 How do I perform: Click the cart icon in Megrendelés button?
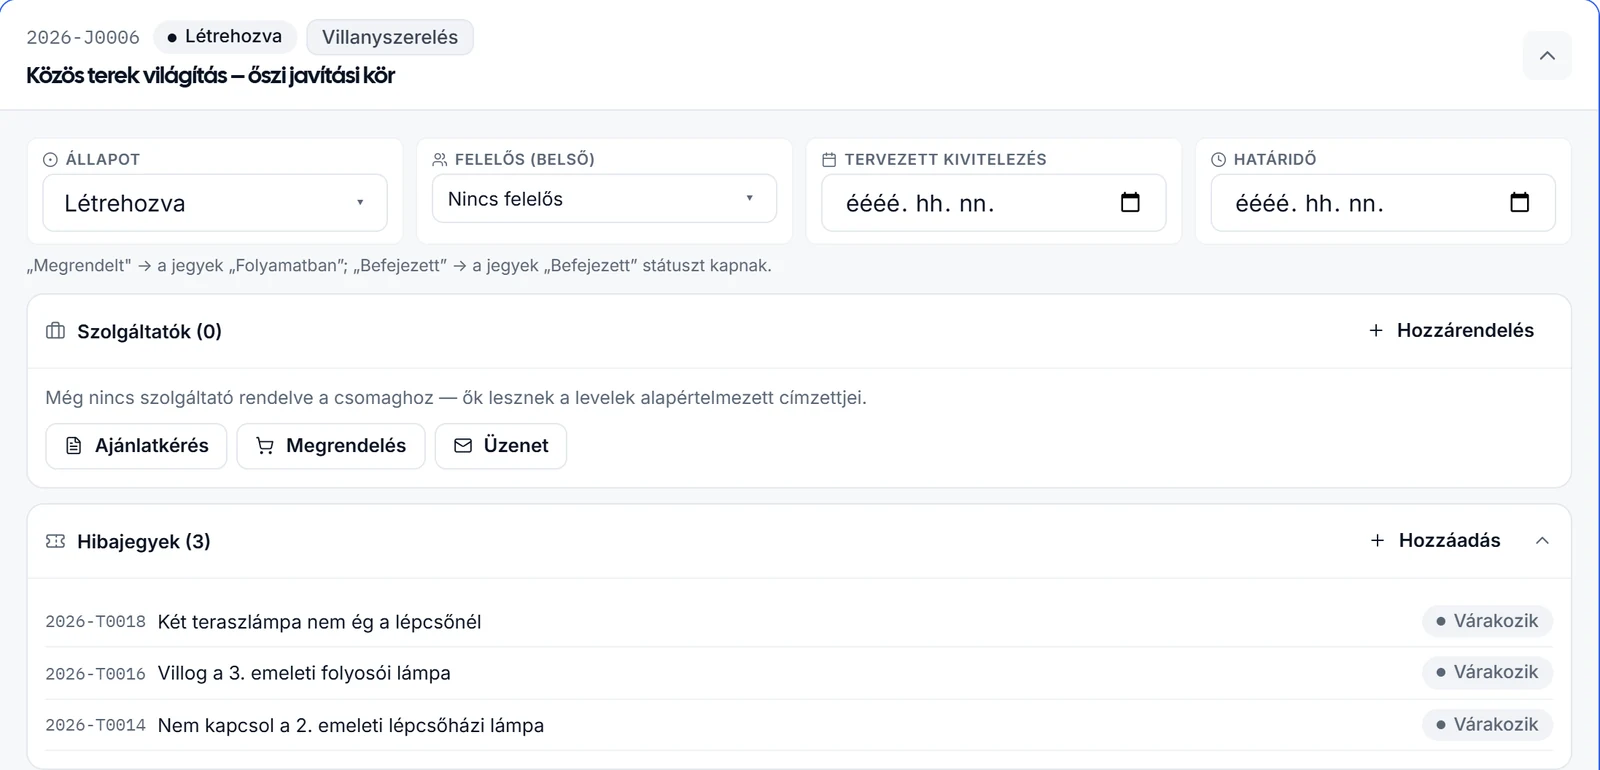pos(265,446)
